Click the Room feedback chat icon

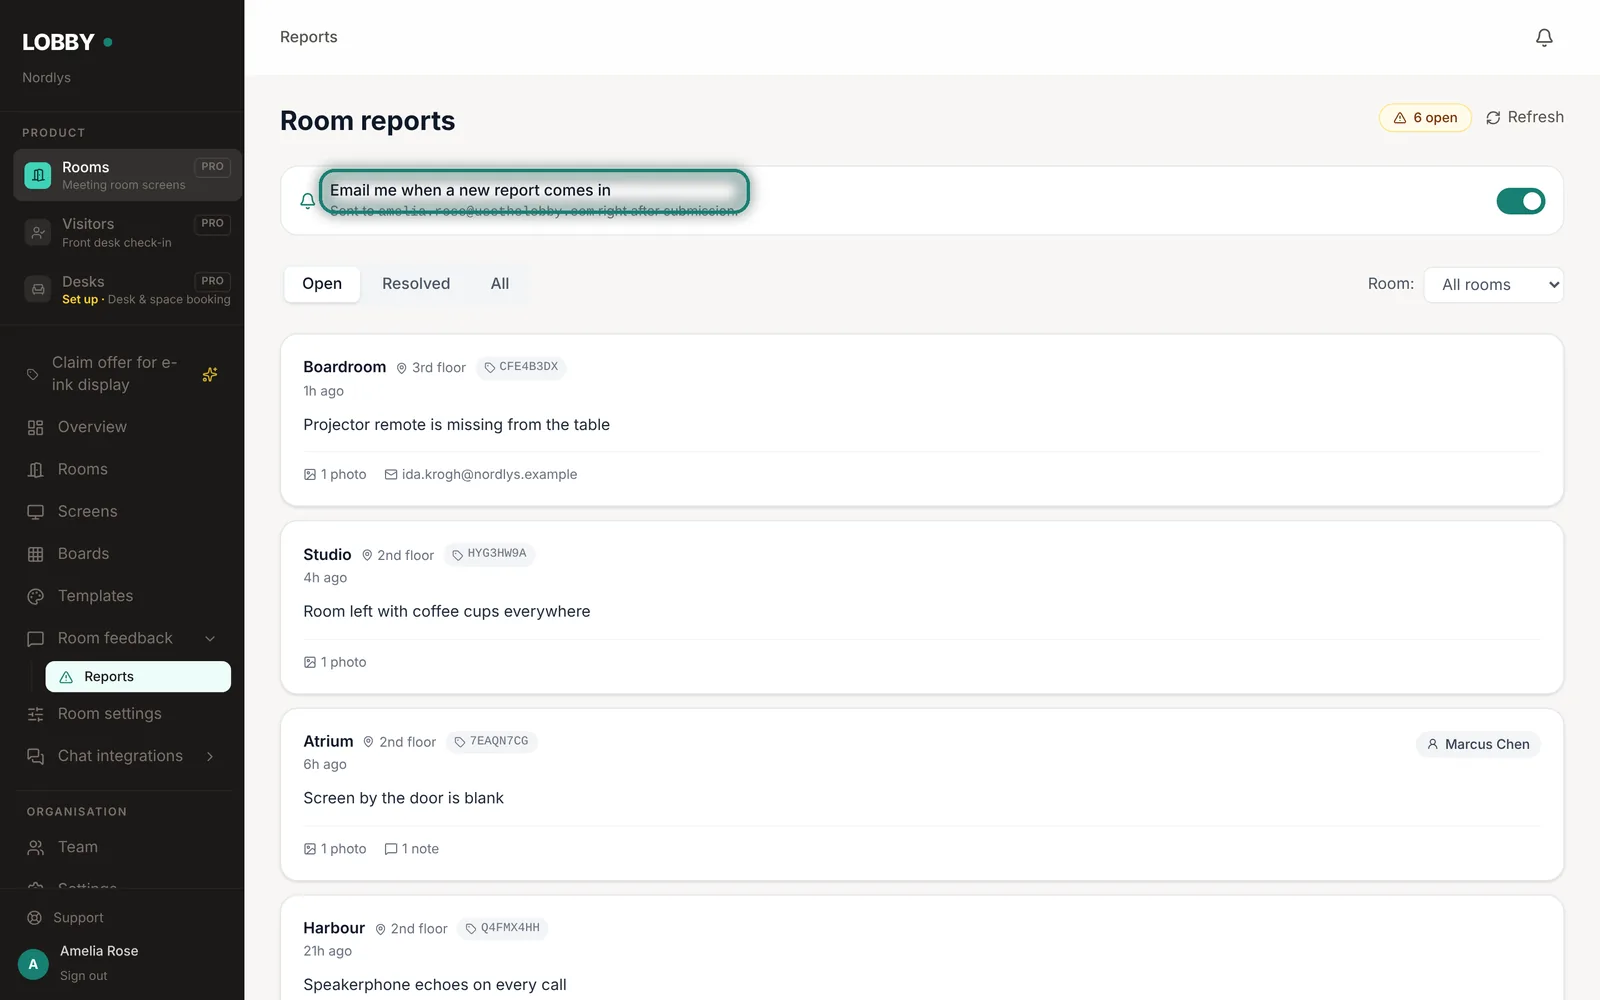pos(36,638)
